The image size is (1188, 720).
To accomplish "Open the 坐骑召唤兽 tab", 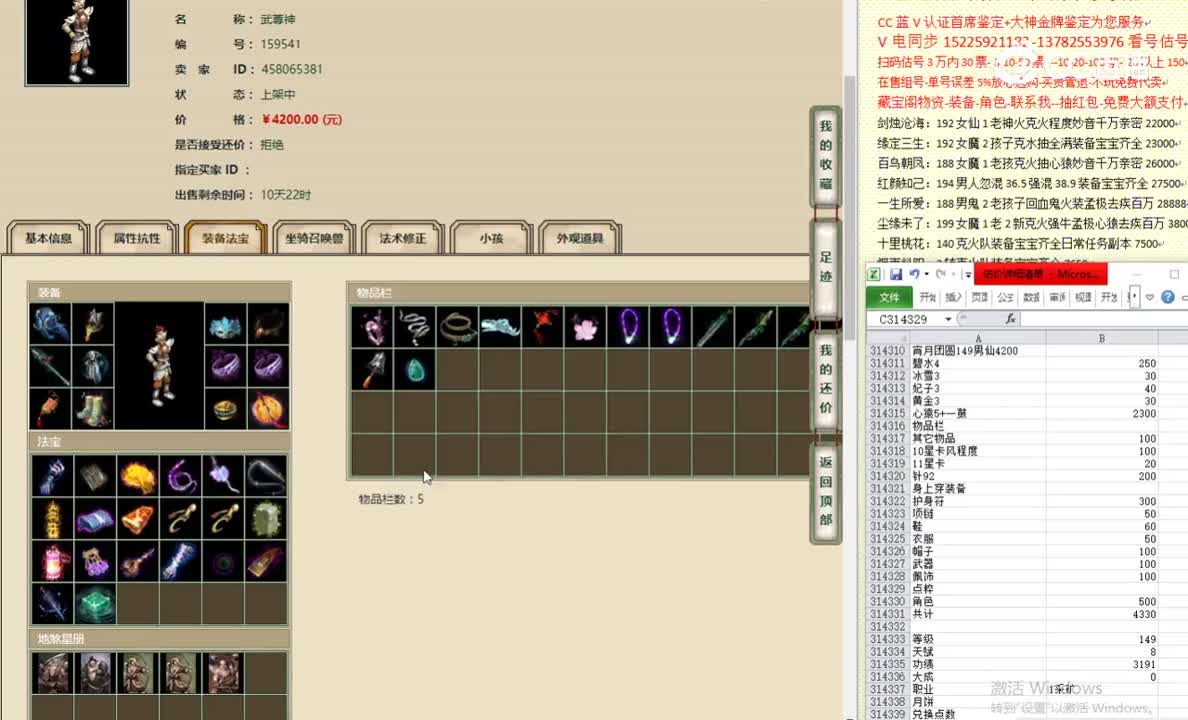I will pos(314,238).
